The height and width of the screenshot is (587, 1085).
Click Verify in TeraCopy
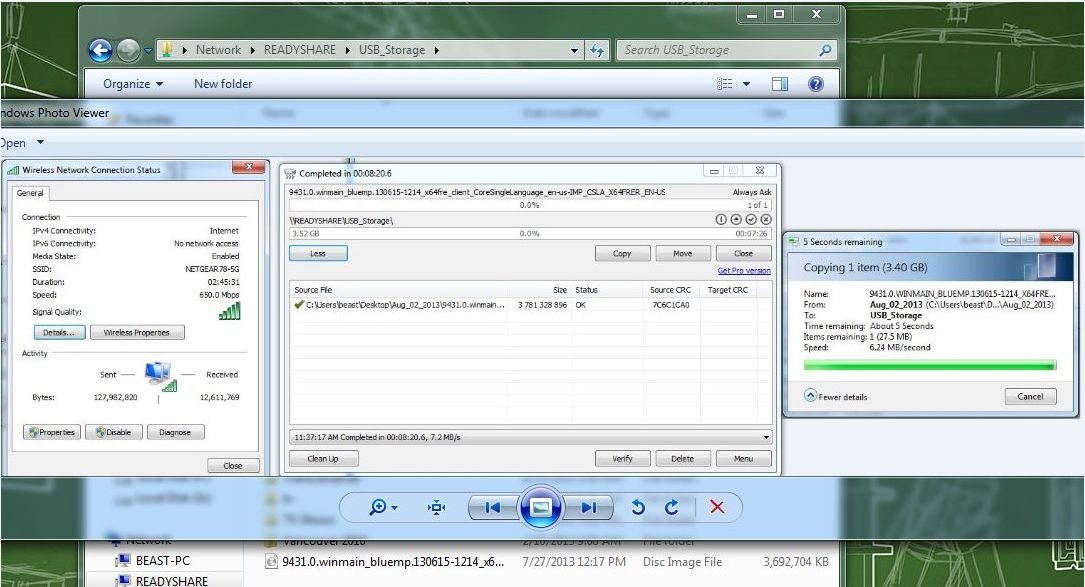(622, 458)
